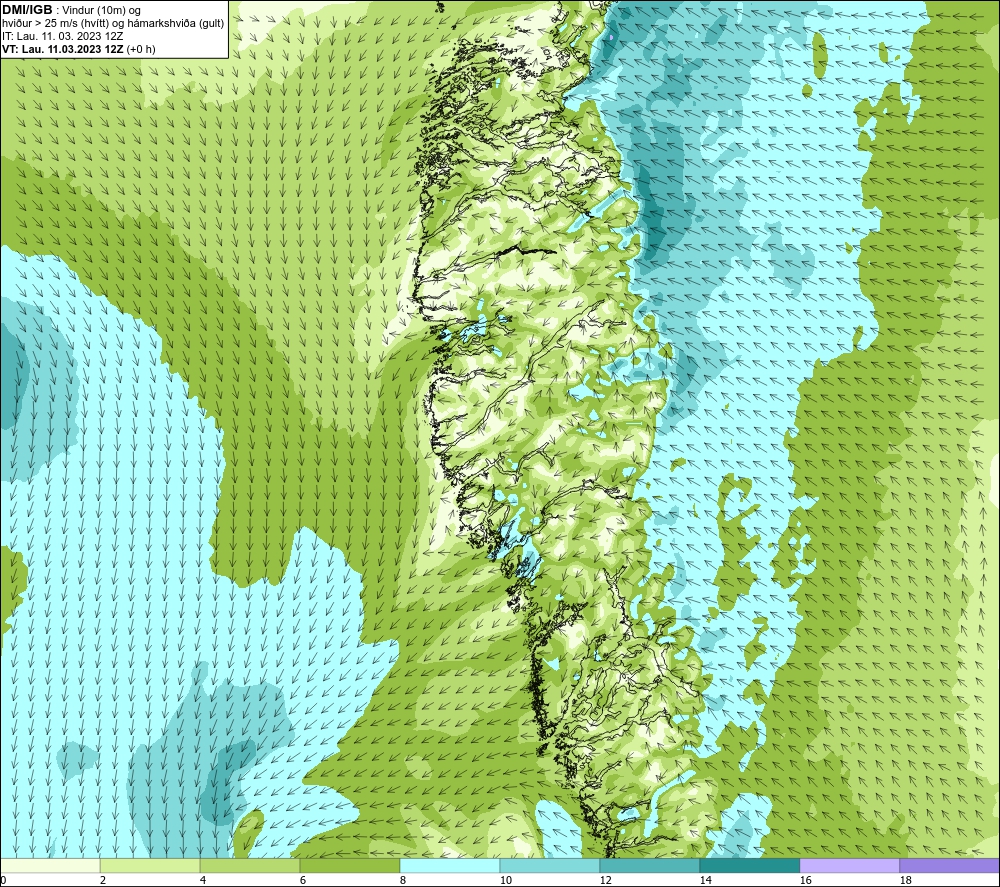Viewport: 1000px width, 887px height.
Task: Click the legend label '12'
Action: coord(605,880)
